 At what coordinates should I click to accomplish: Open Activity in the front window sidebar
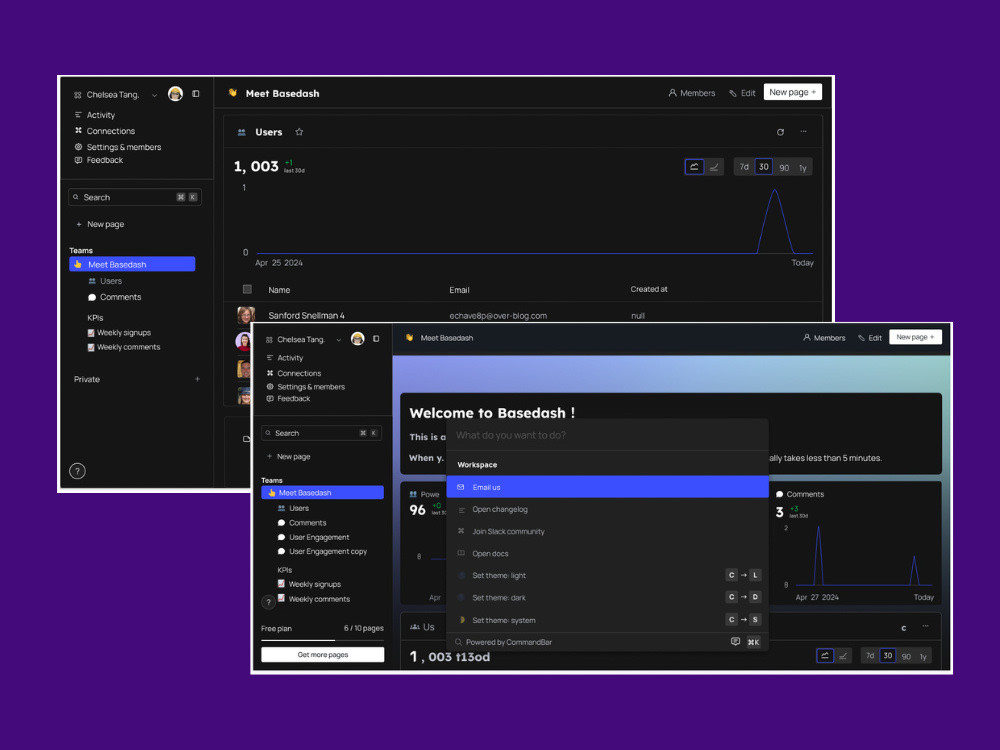pyautogui.click(x=284, y=358)
